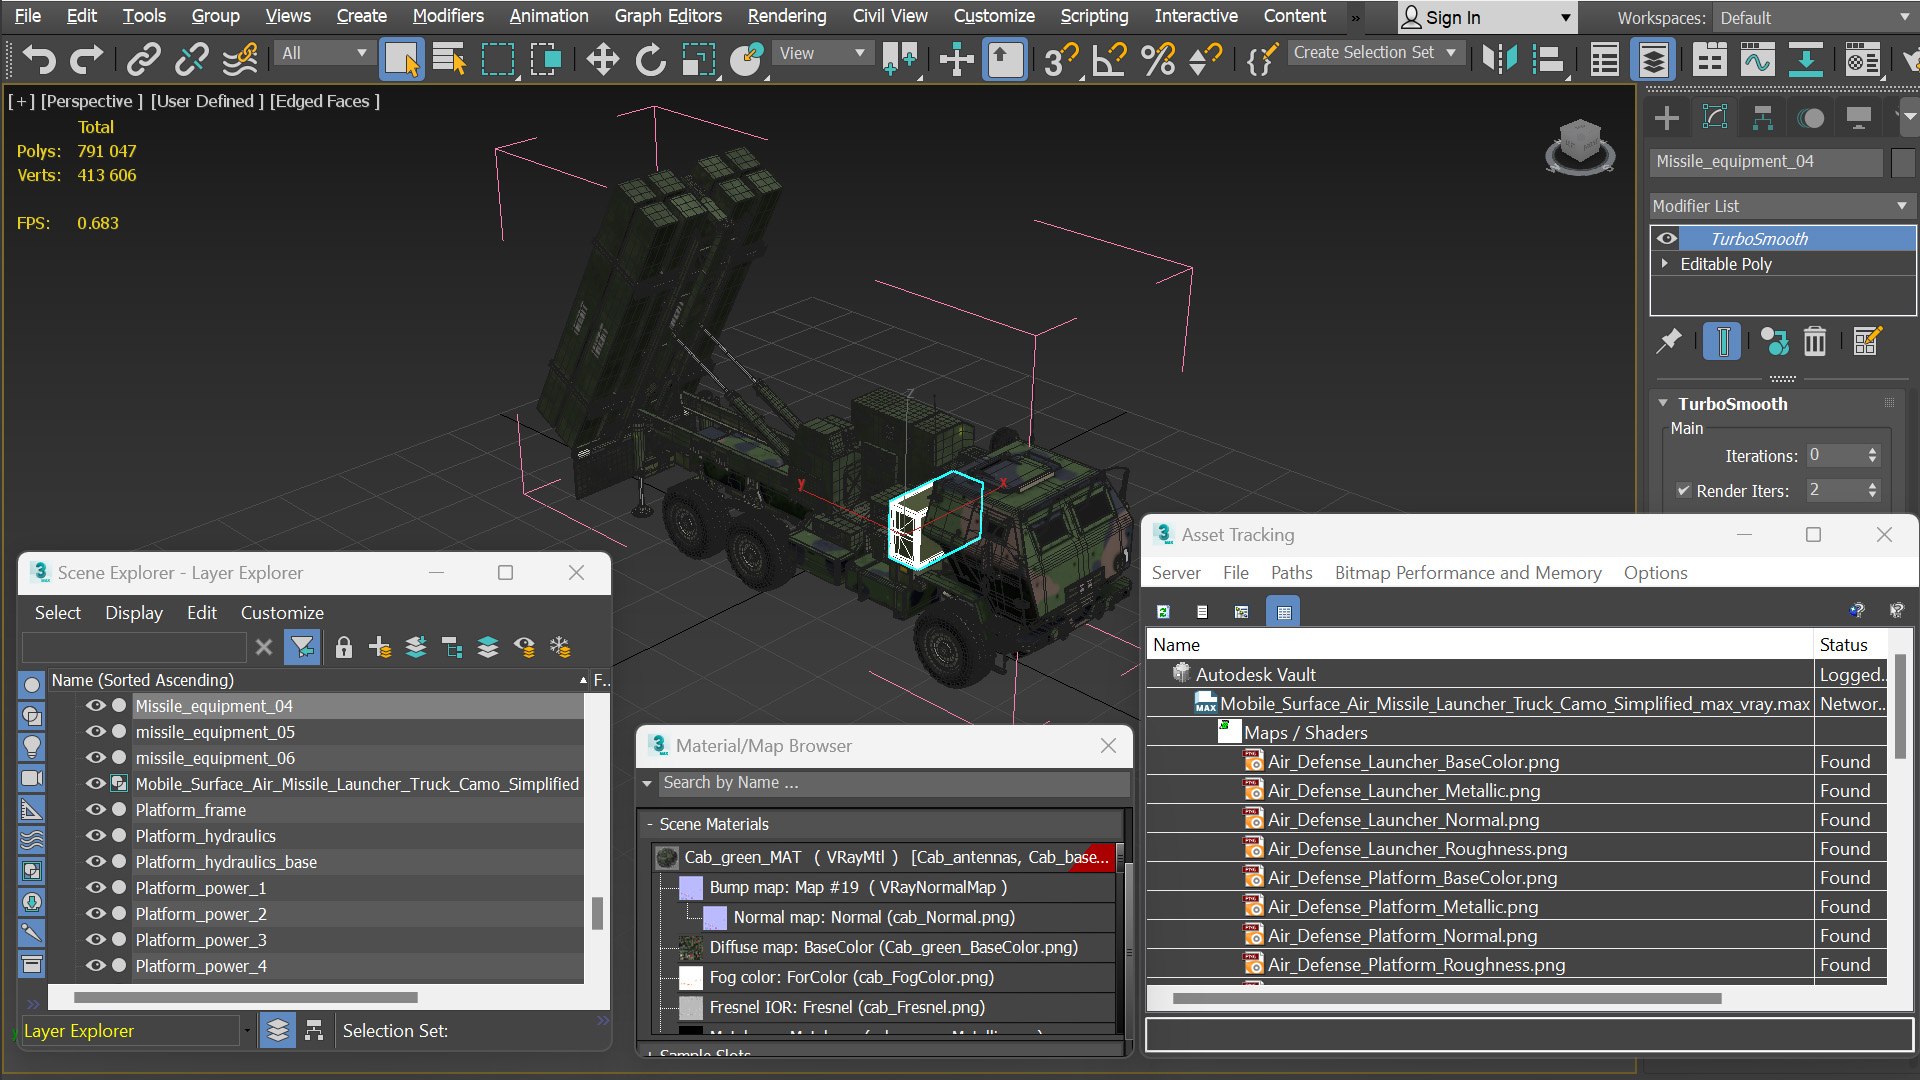The height and width of the screenshot is (1080, 1920).
Task: Activate Select and Move tool
Action: (x=602, y=59)
